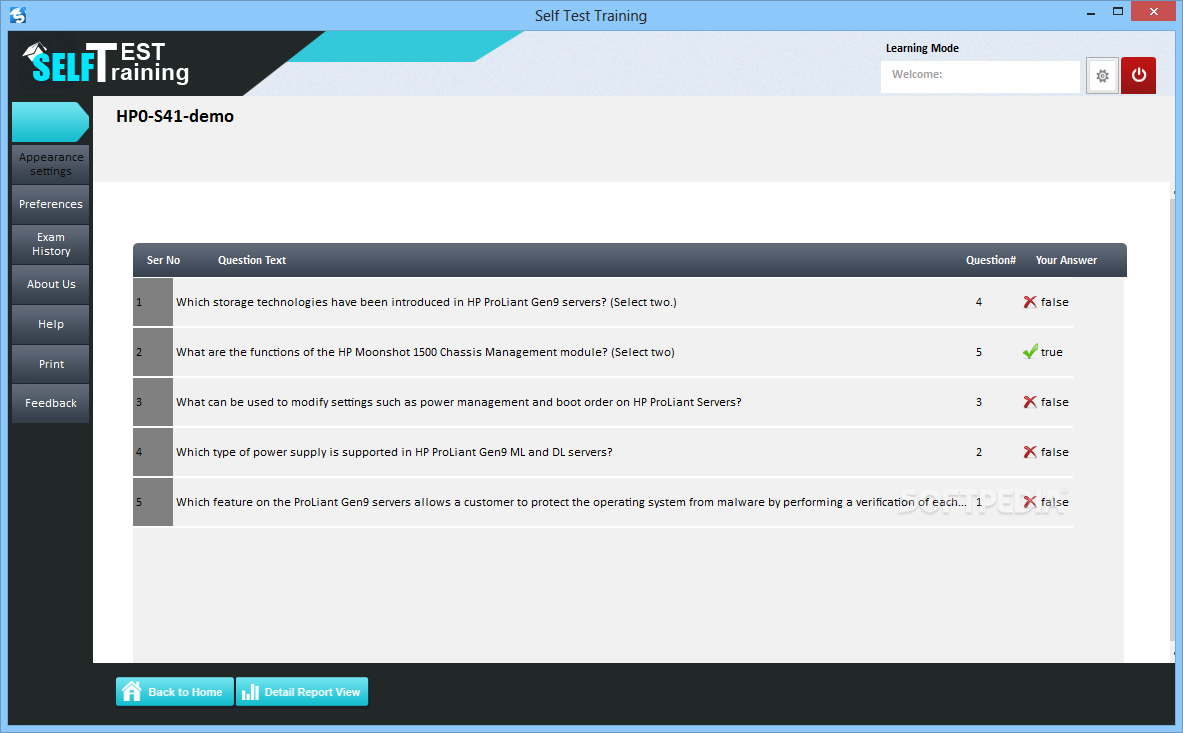This screenshot has width=1183, height=733.
Task: Click the Your Answer column header
Action: pos(1066,260)
